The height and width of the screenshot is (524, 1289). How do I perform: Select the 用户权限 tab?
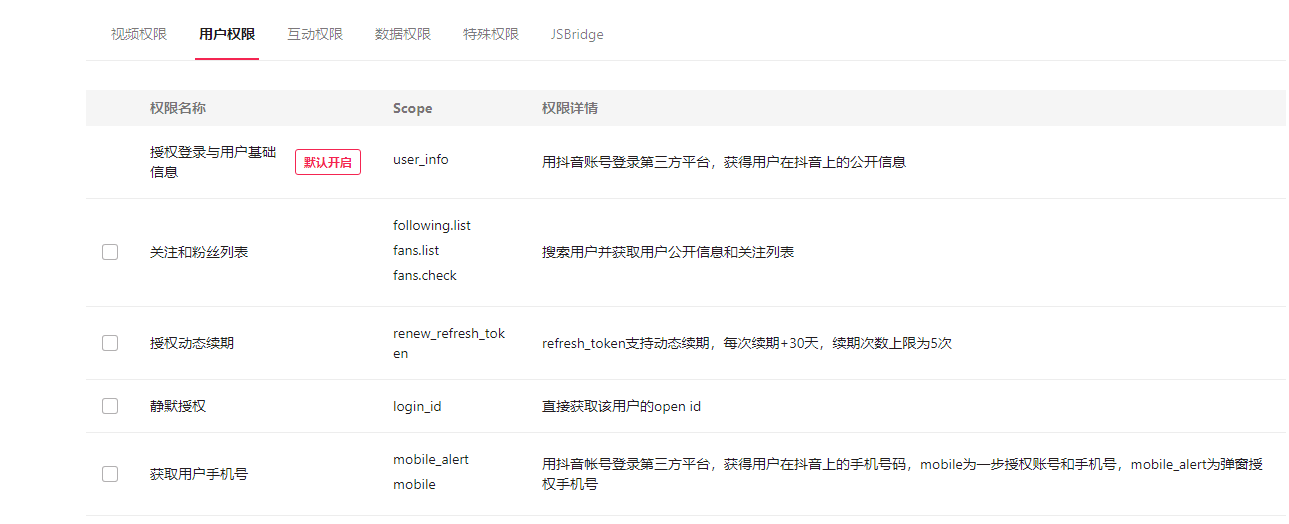pos(227,34)
